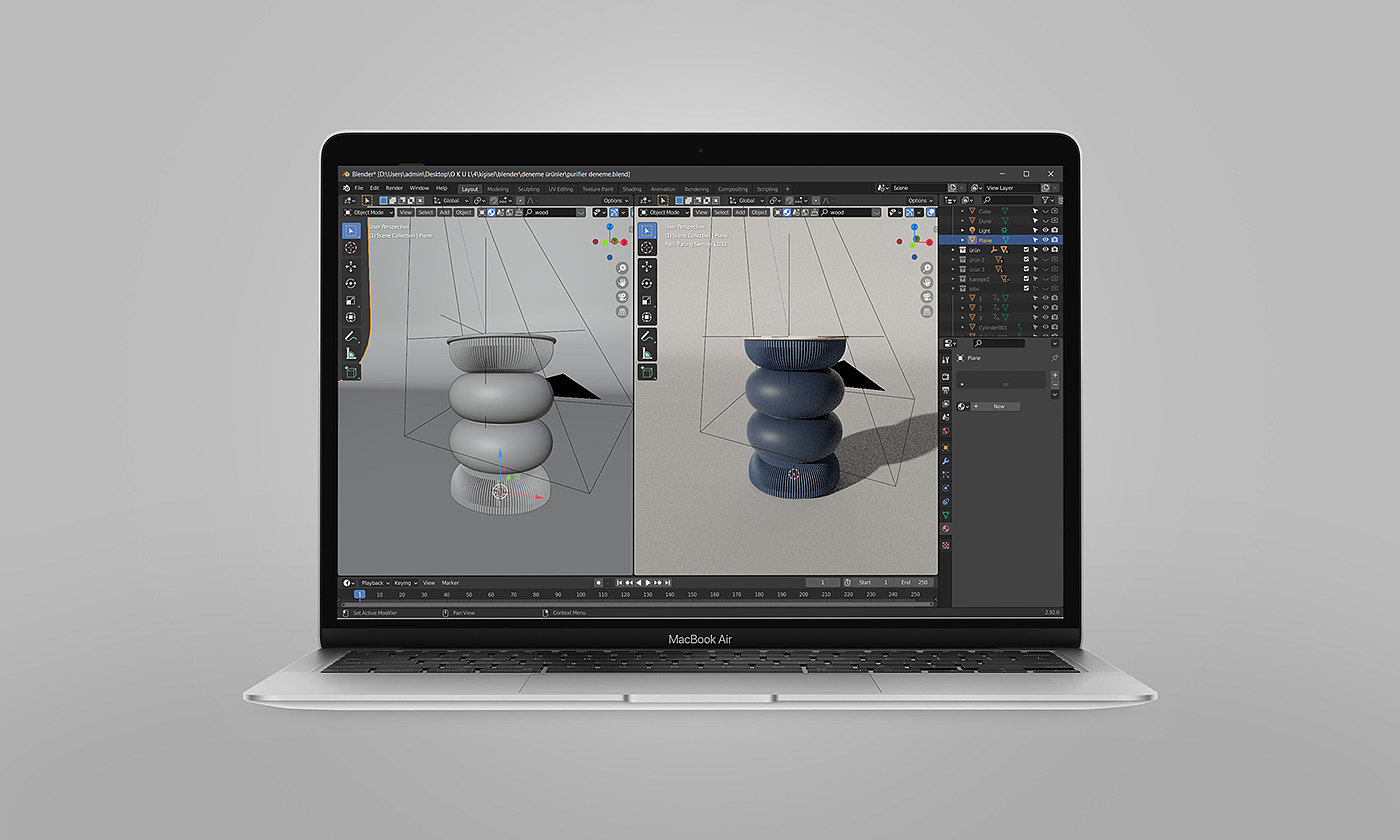Image resolution: width=1400 pixels, height=840 pixels.
Task: Click the New material button
Action: click(997, 406)
